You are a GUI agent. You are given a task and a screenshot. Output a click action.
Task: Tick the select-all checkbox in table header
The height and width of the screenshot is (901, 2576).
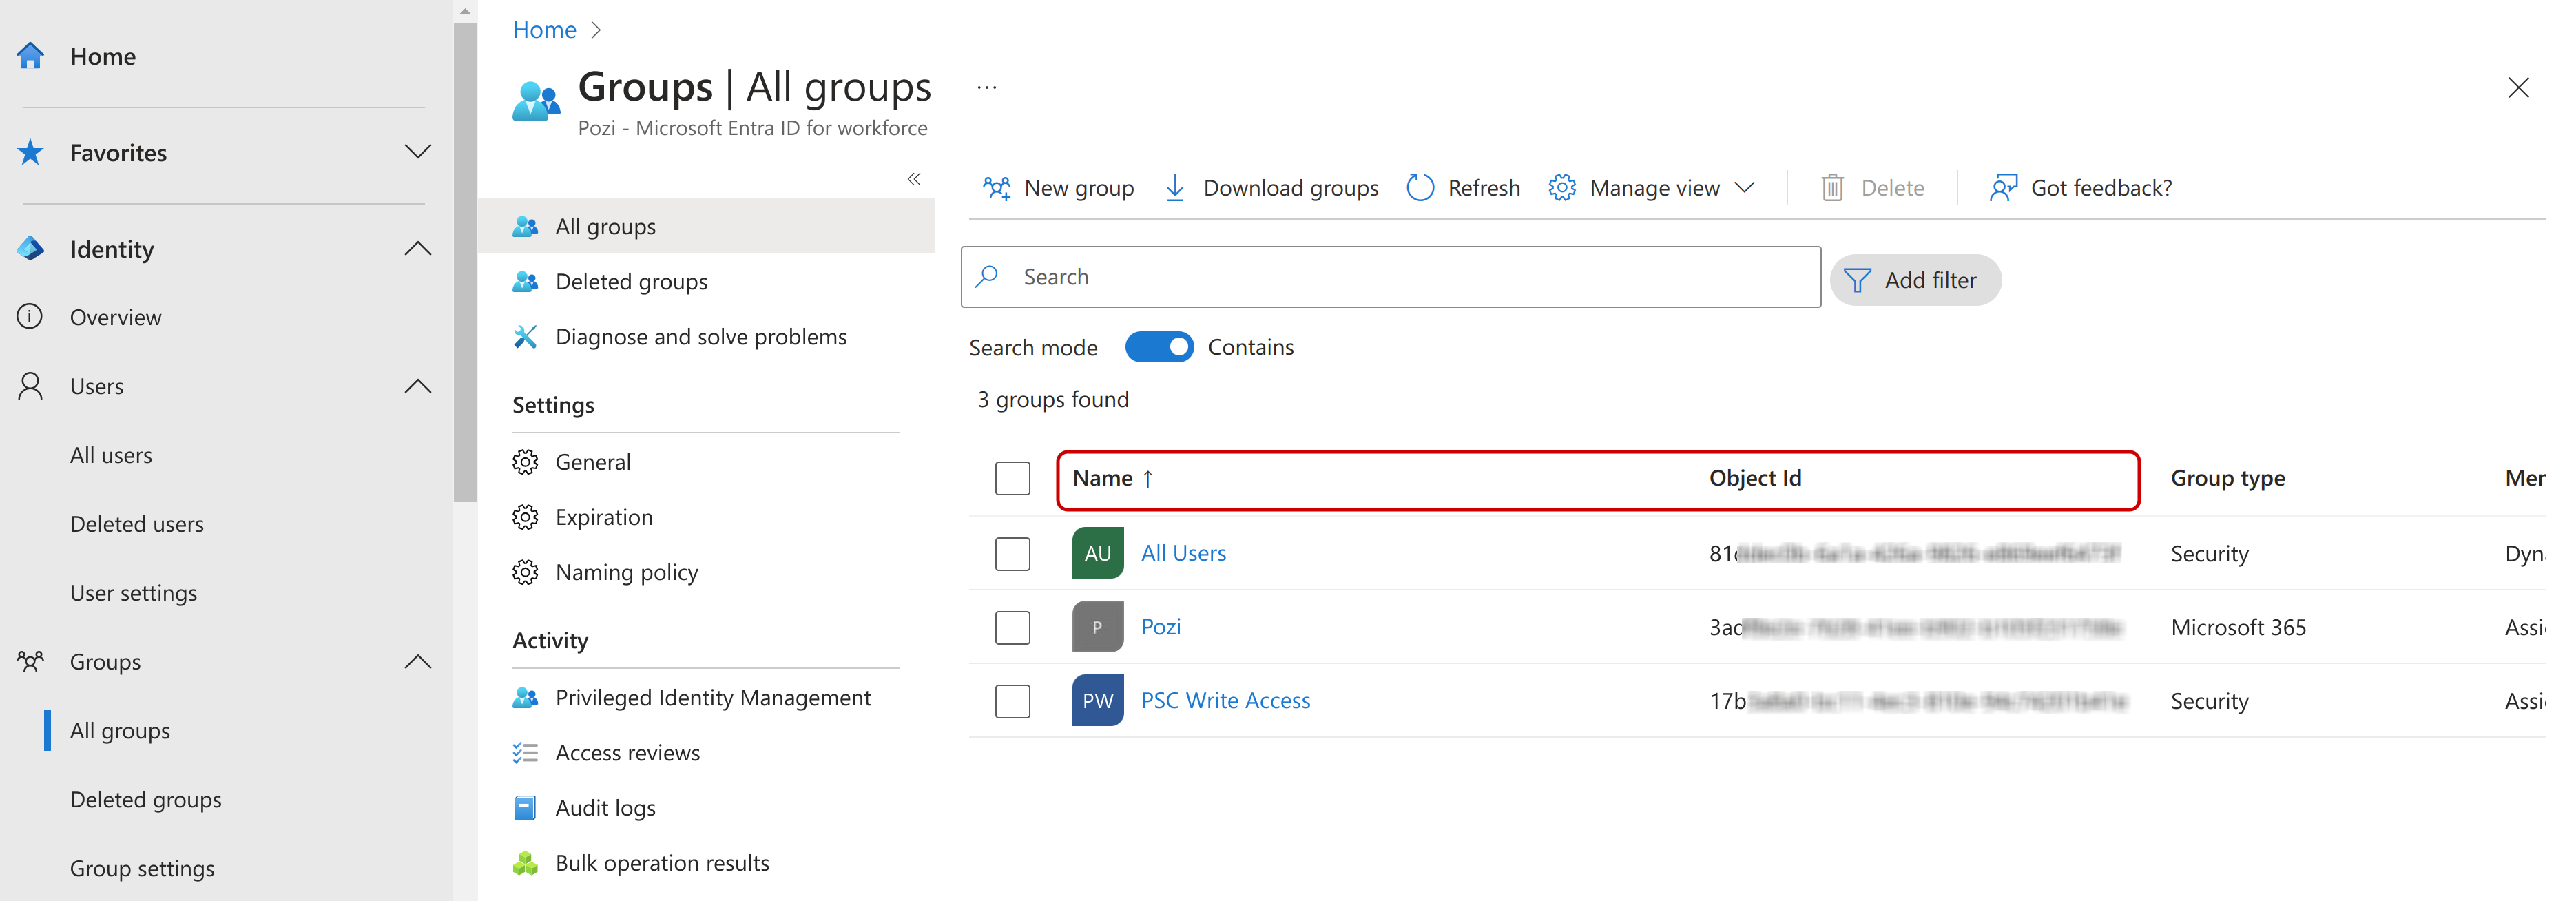tap(1012, 478)
